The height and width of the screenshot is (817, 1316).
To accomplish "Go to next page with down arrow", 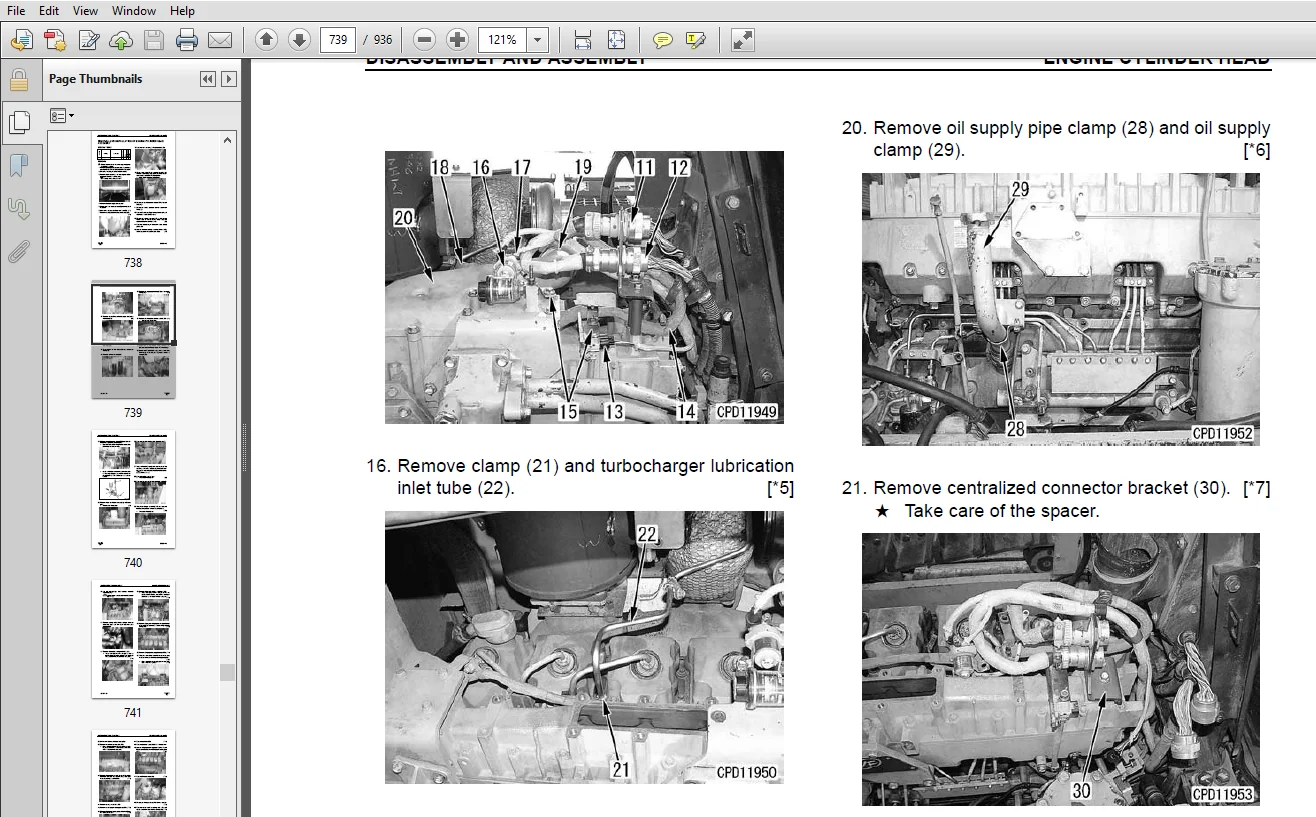I will click(x=299, y=40).
